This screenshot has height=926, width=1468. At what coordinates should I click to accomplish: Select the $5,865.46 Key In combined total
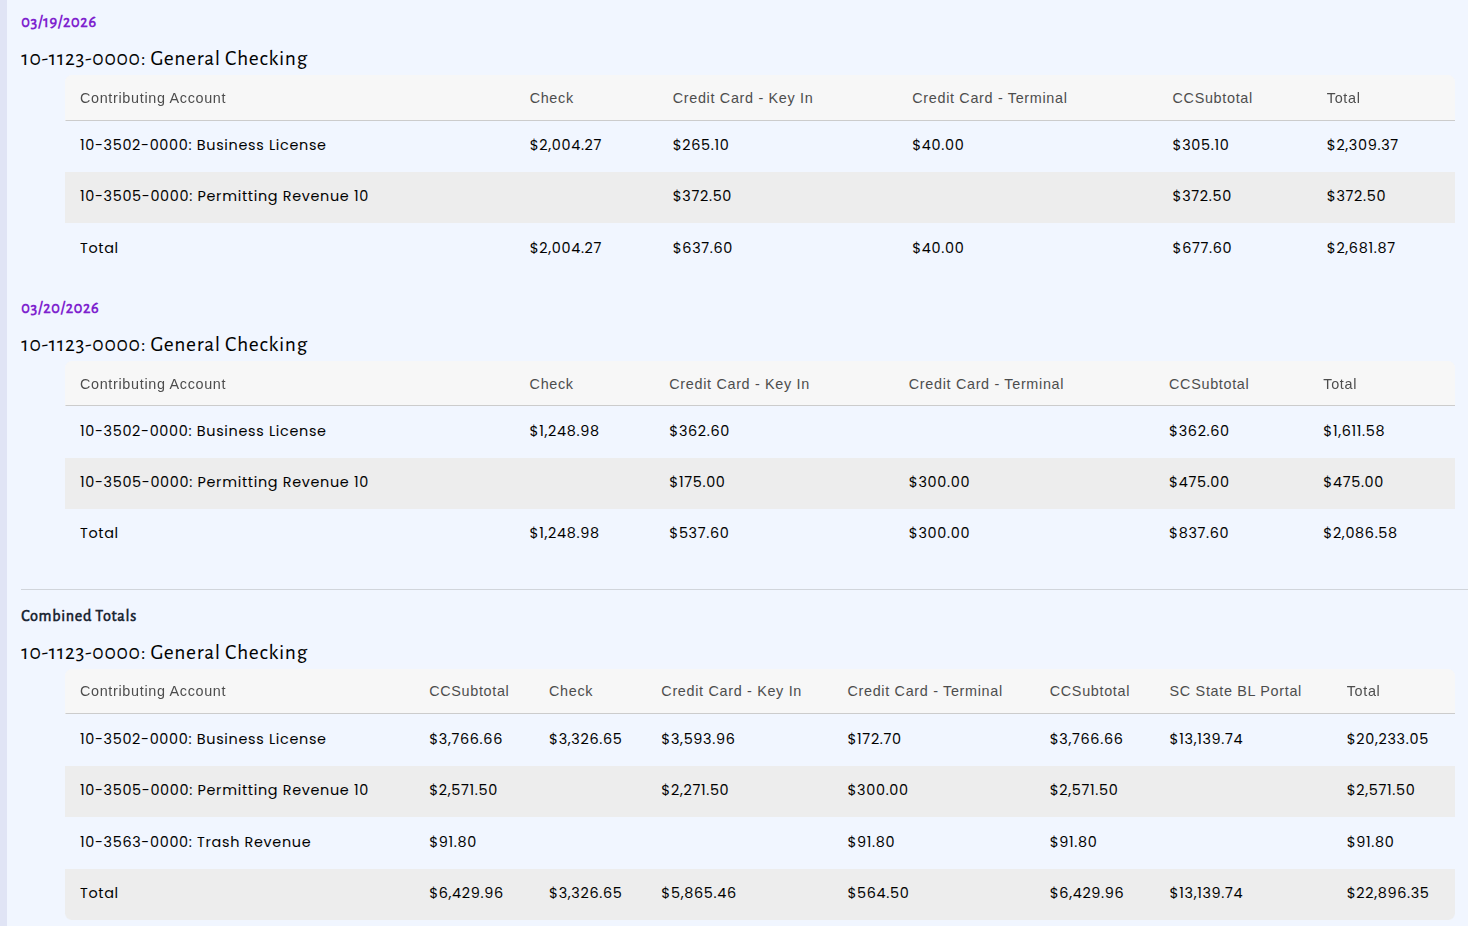pos(699,893)
